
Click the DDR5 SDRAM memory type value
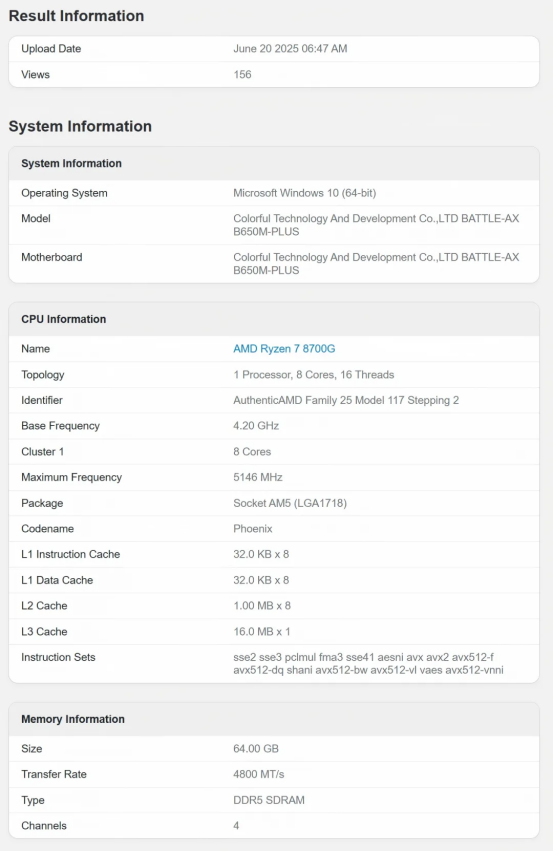[x=269, y=800]
